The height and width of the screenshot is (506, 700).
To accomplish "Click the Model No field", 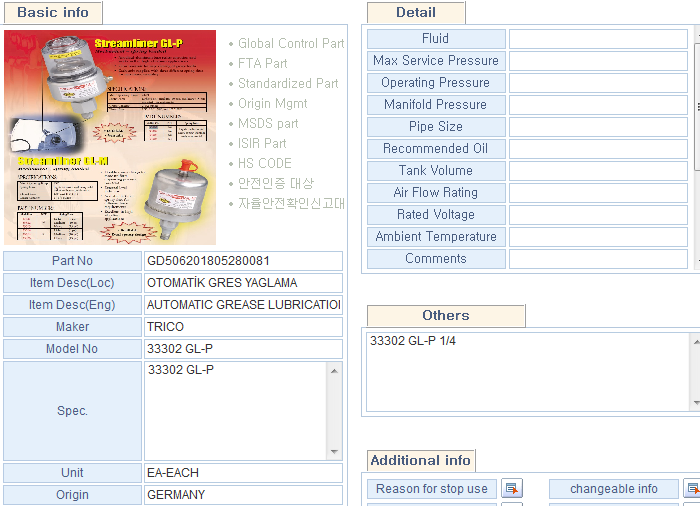I will [x=243, y=349].
